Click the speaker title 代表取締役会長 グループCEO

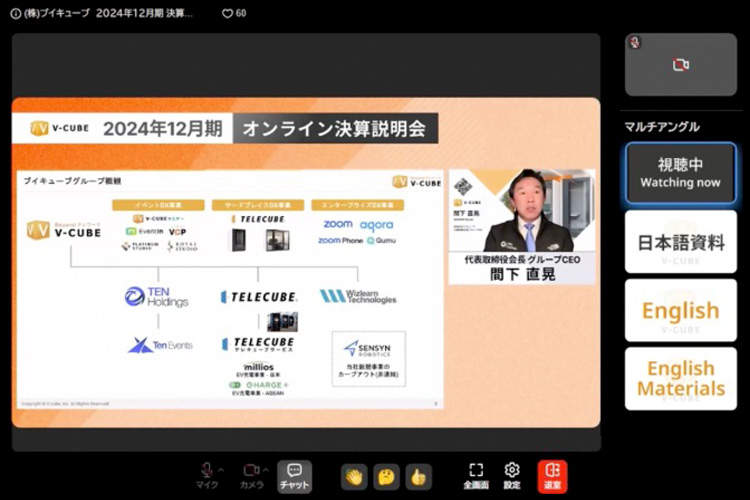(522, 260)
